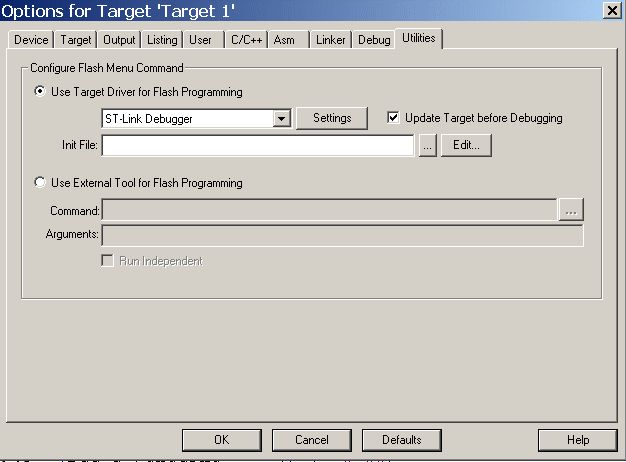The width and height of the screenshot is (626, 462).
Task: Restore settings with the Defaults button
Action: coord(402,440)
